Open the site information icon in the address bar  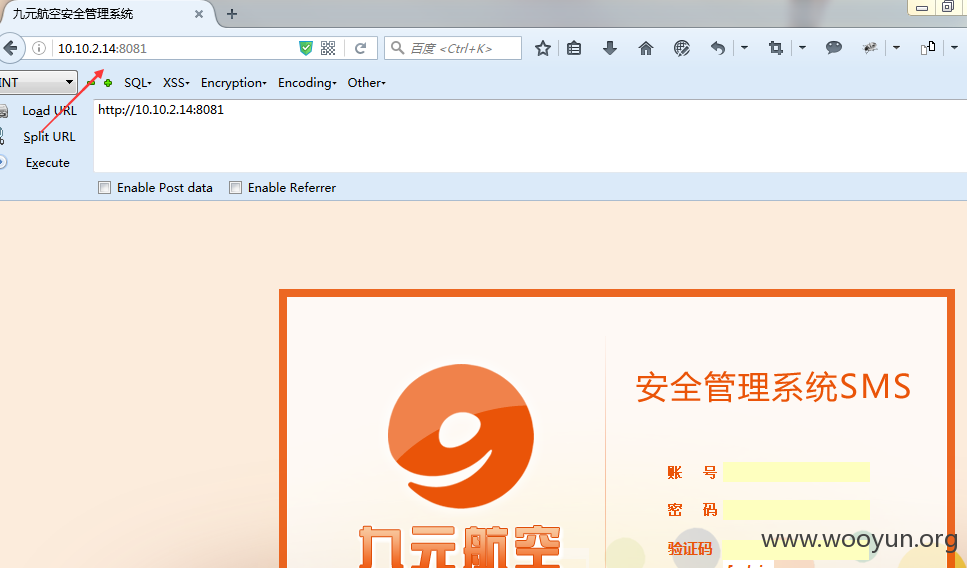point(39,48)
